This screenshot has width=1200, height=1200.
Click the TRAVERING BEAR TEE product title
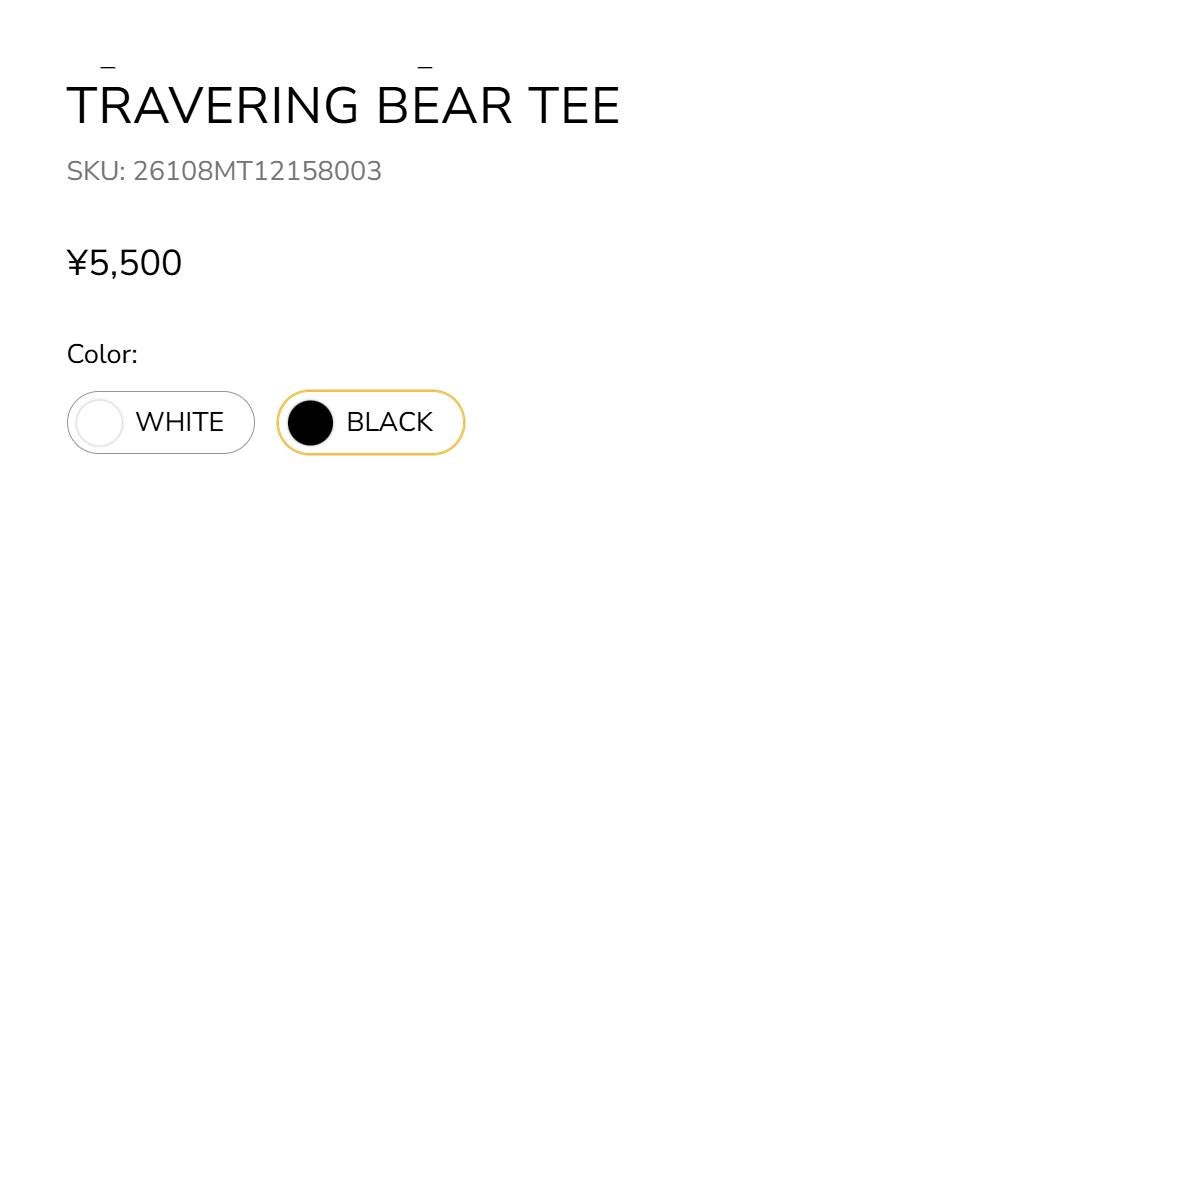tap(343, 106)
